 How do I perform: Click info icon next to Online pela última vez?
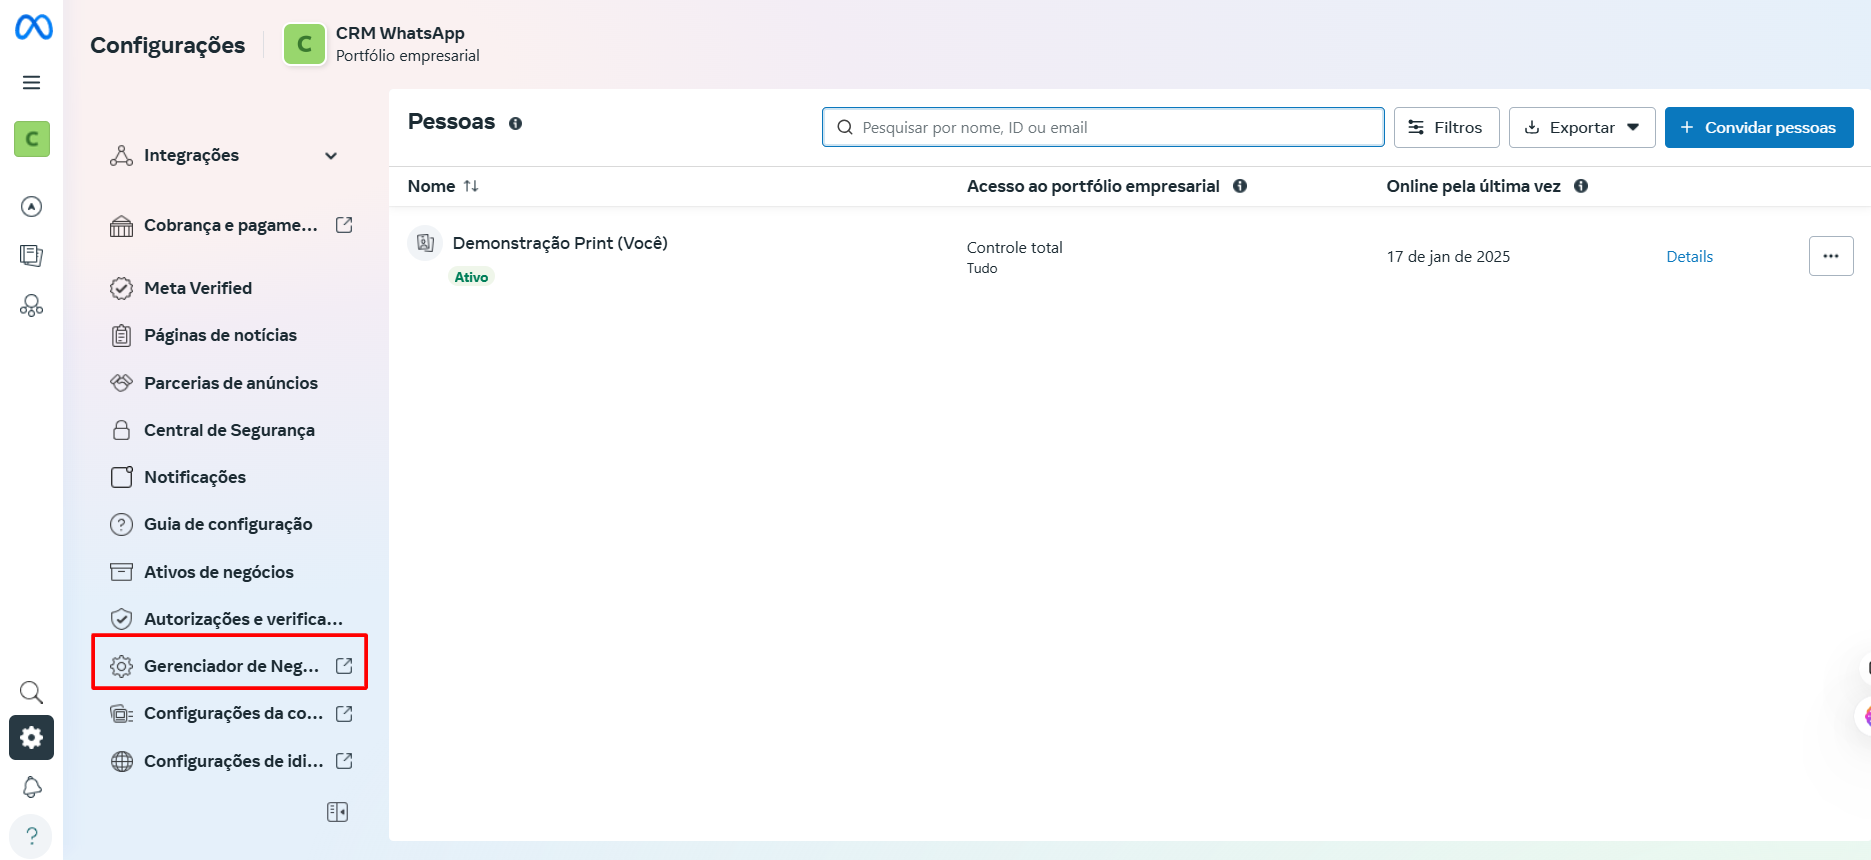click(1581, 186)
